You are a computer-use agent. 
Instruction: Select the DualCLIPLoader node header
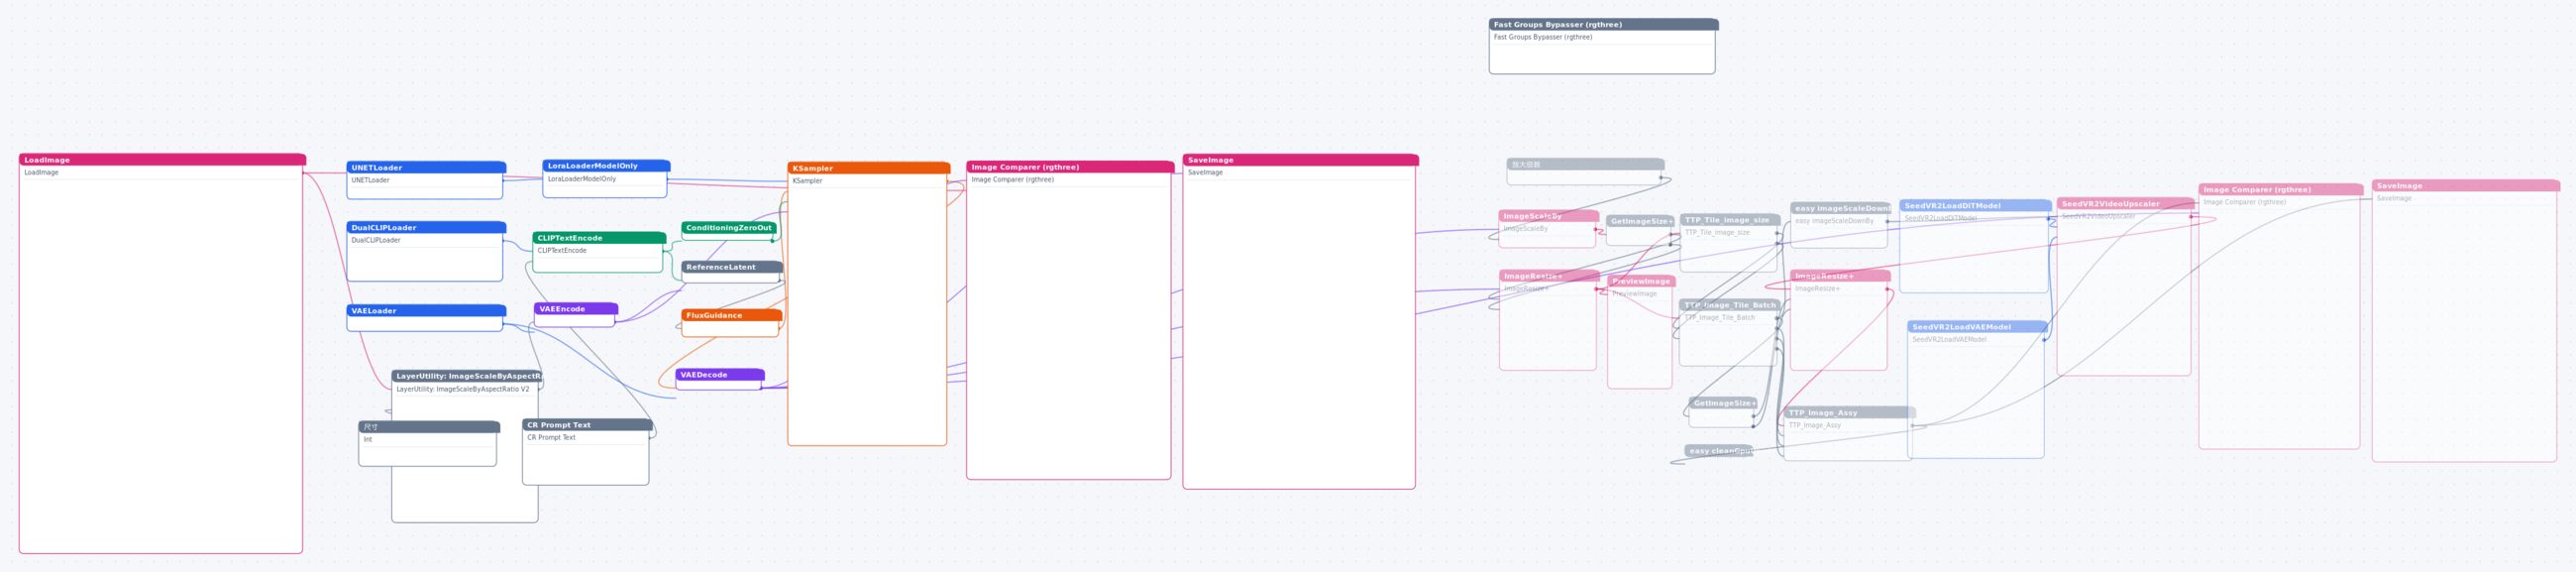pos(426,228)
